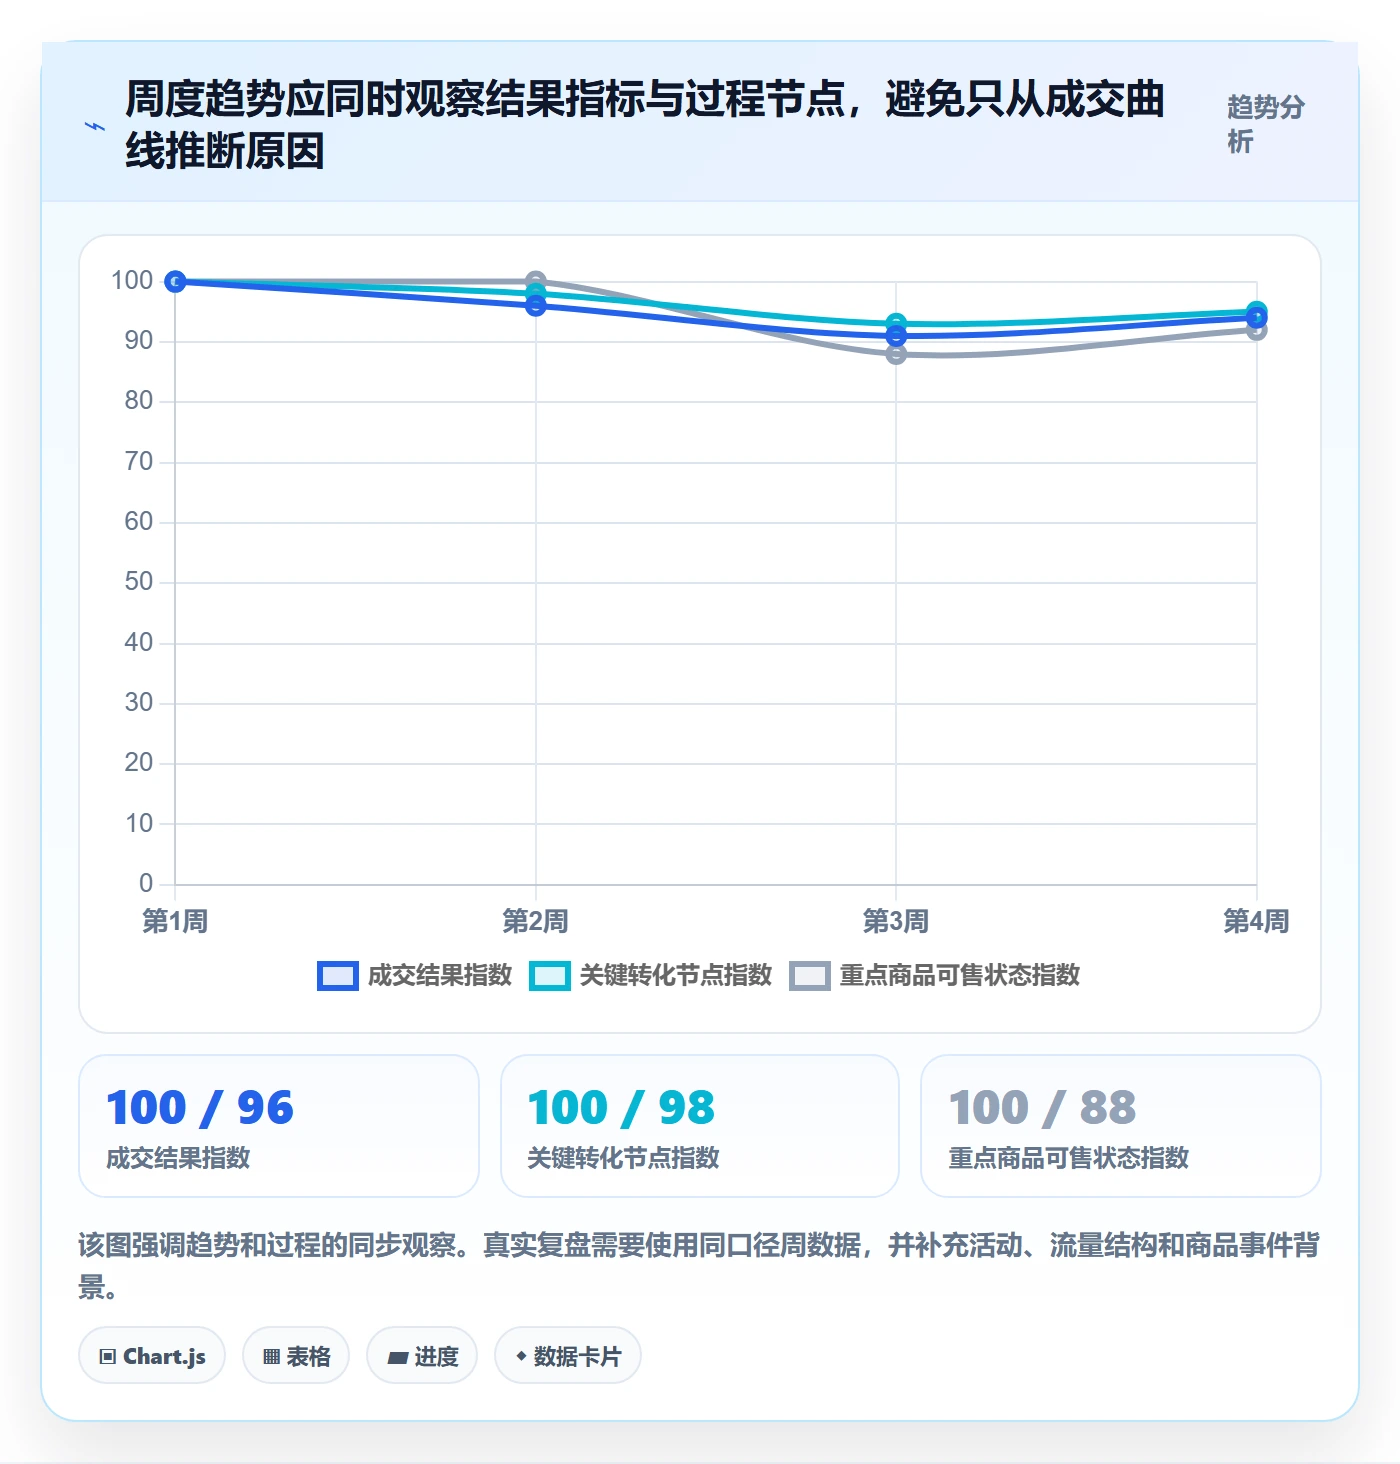Screen dimensions: 1400x1464
Task: Click the 第3周 axis label
Action: [896, 921]
